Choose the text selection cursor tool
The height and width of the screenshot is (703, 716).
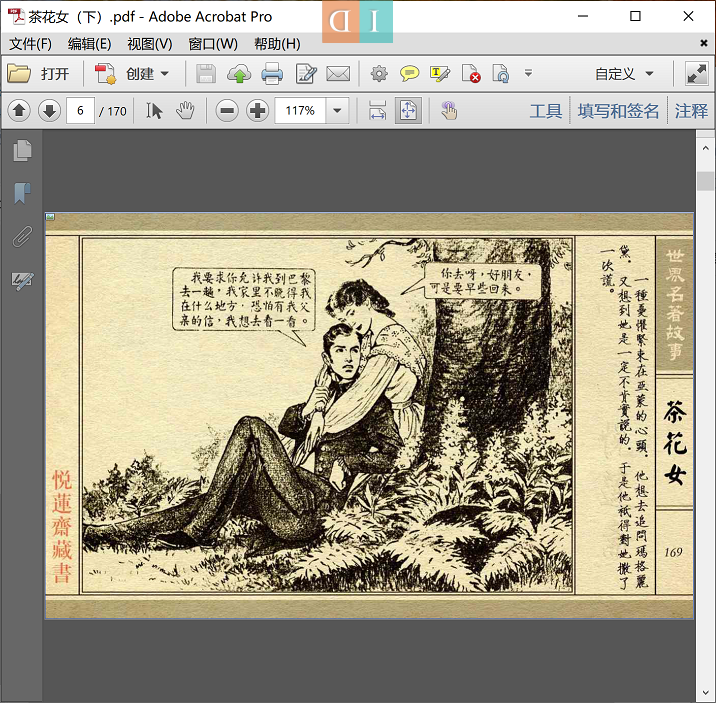coord(154,110)
